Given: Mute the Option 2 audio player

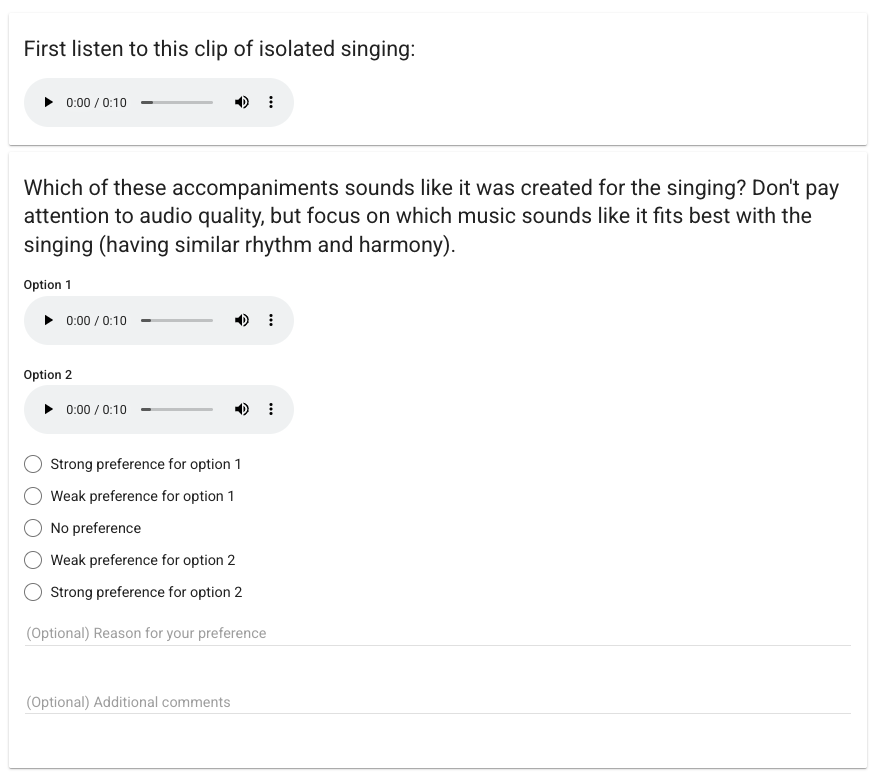Looking at the screenshot, I should pos(242,409).
